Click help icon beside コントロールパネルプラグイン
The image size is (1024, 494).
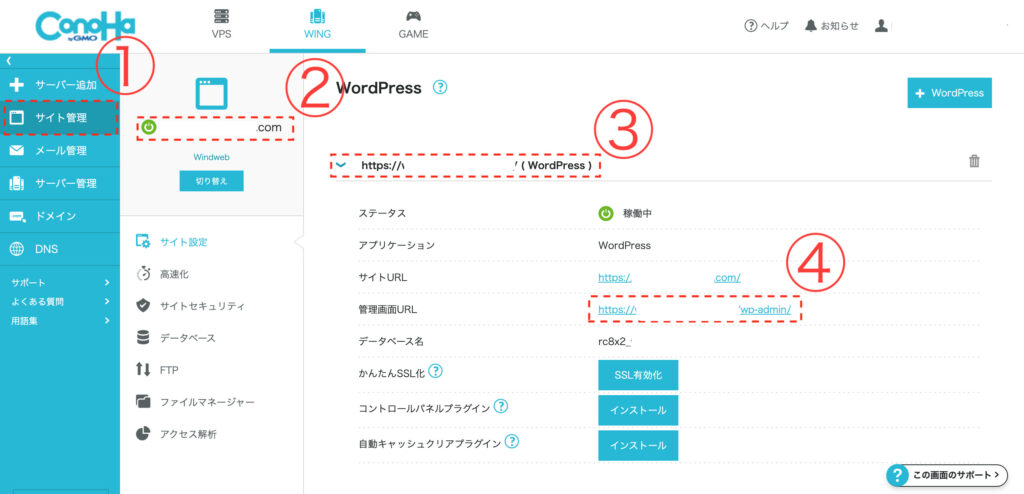coord(501,407)
